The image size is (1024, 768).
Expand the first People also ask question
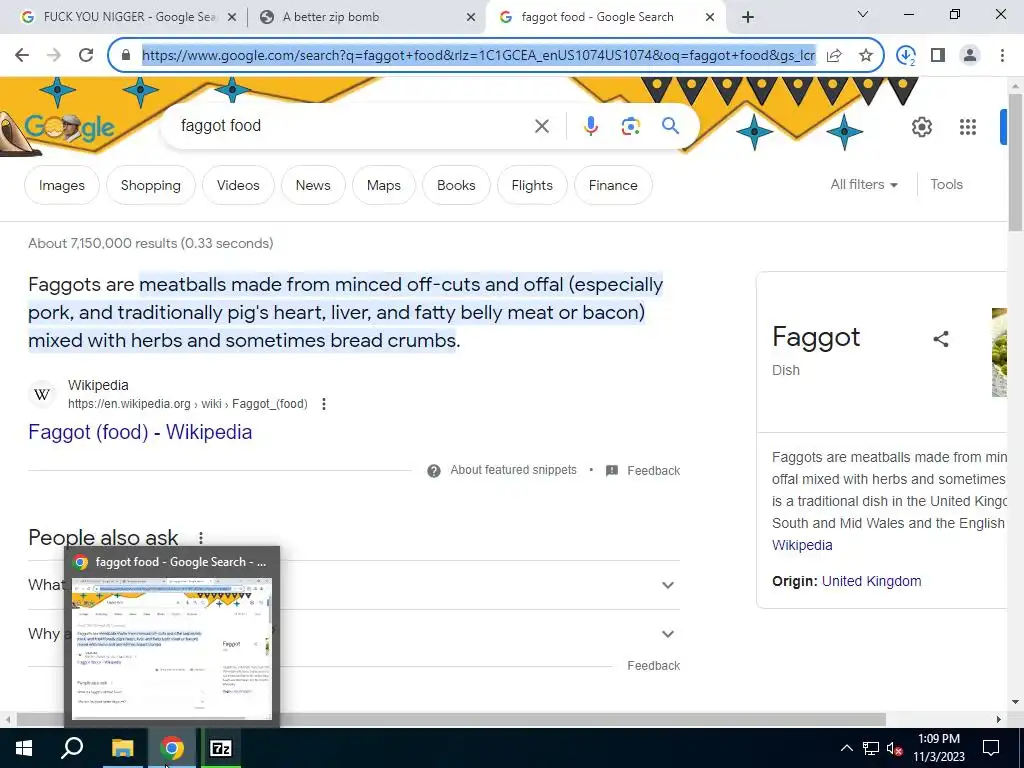pos(354,585)
